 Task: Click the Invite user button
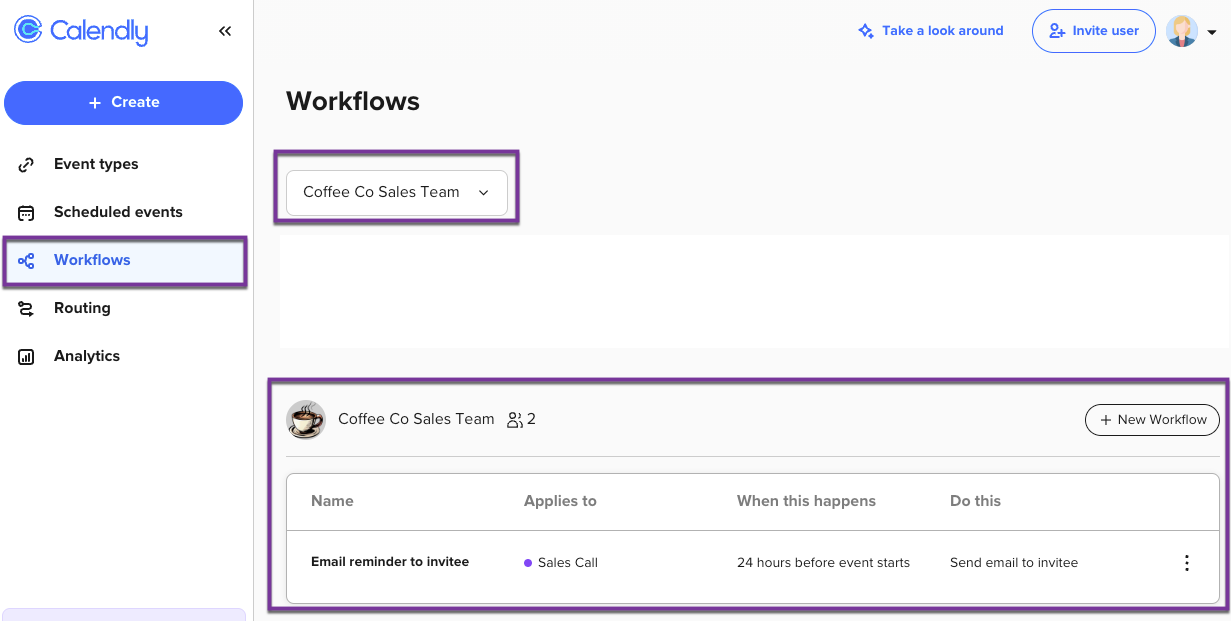tap(1093, 31)
